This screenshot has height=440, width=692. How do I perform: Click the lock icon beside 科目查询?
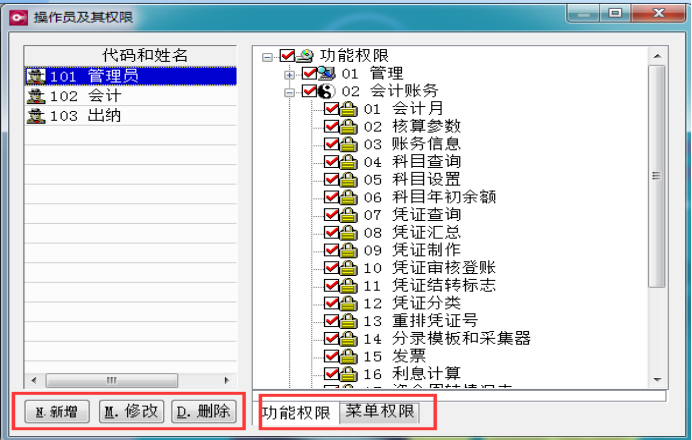349,162
